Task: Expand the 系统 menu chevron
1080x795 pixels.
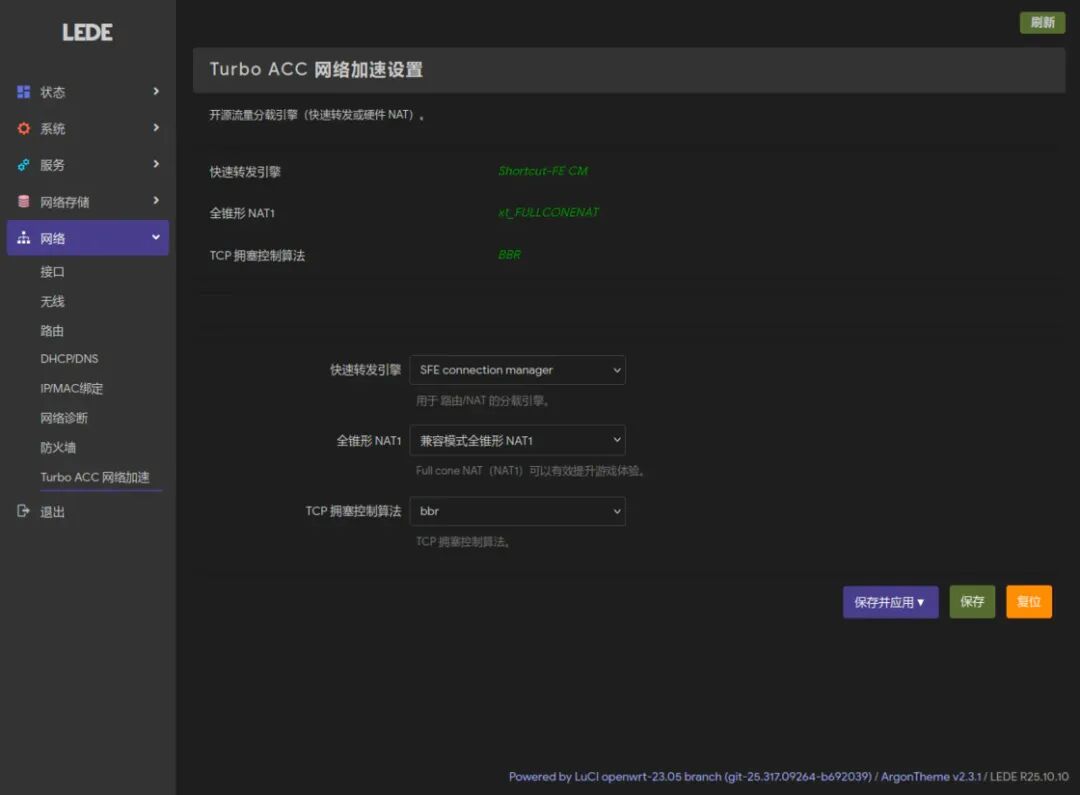Action: tap(156, 127)
